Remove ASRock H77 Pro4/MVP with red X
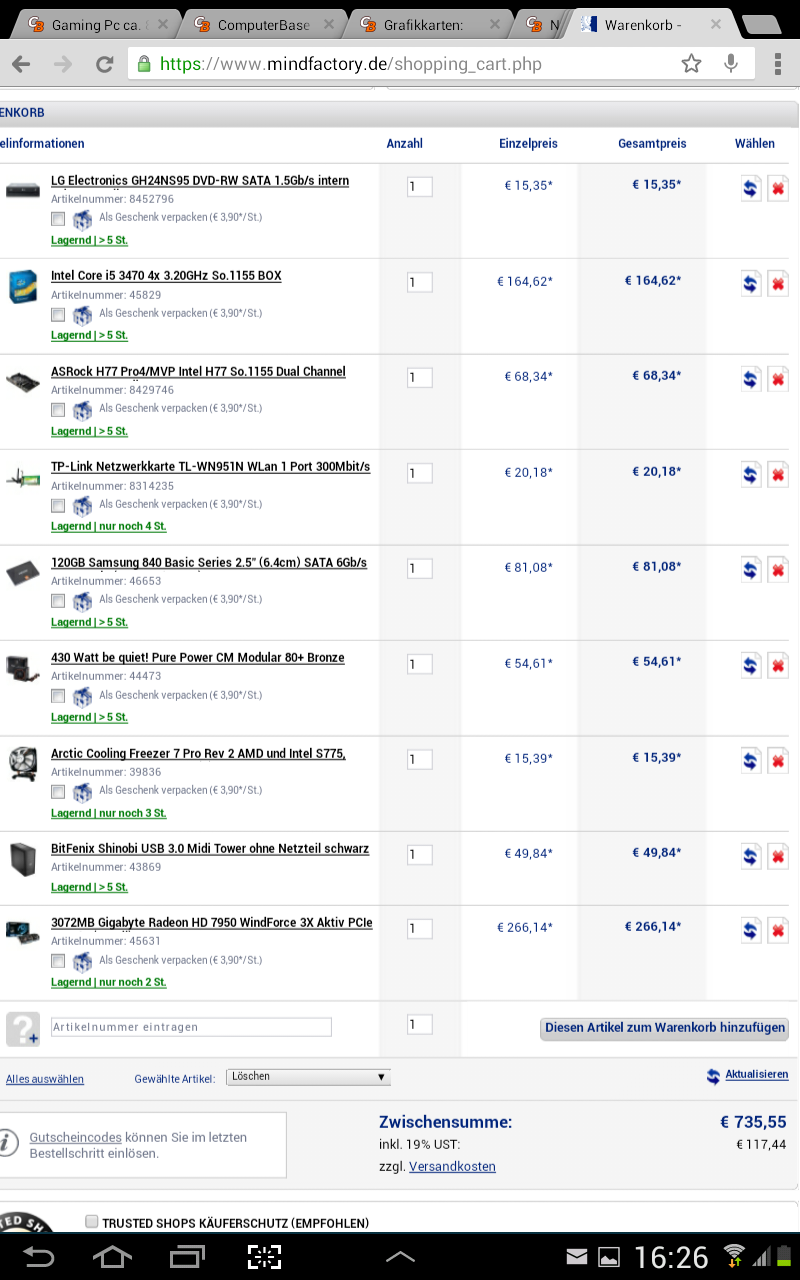The height and width of the screenshot is (1280, 800). pyautogui.click(x=778, y=379)
